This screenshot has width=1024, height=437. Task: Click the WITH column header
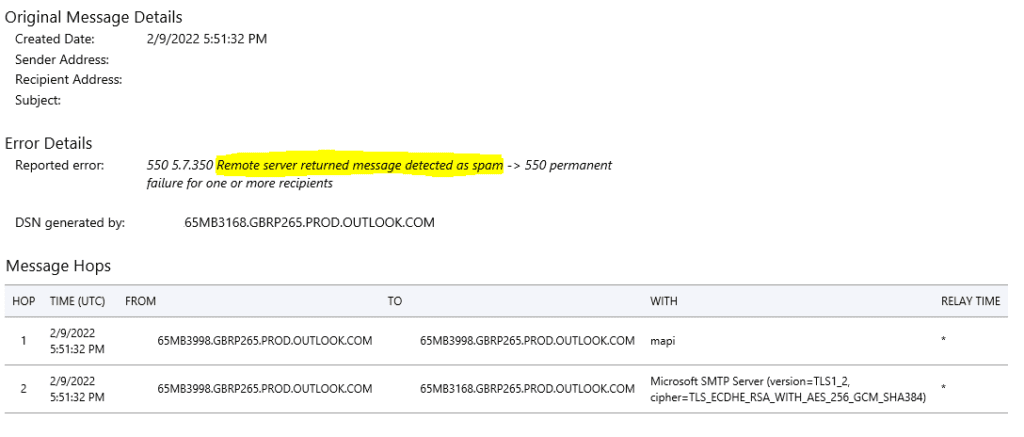(664, 301)
